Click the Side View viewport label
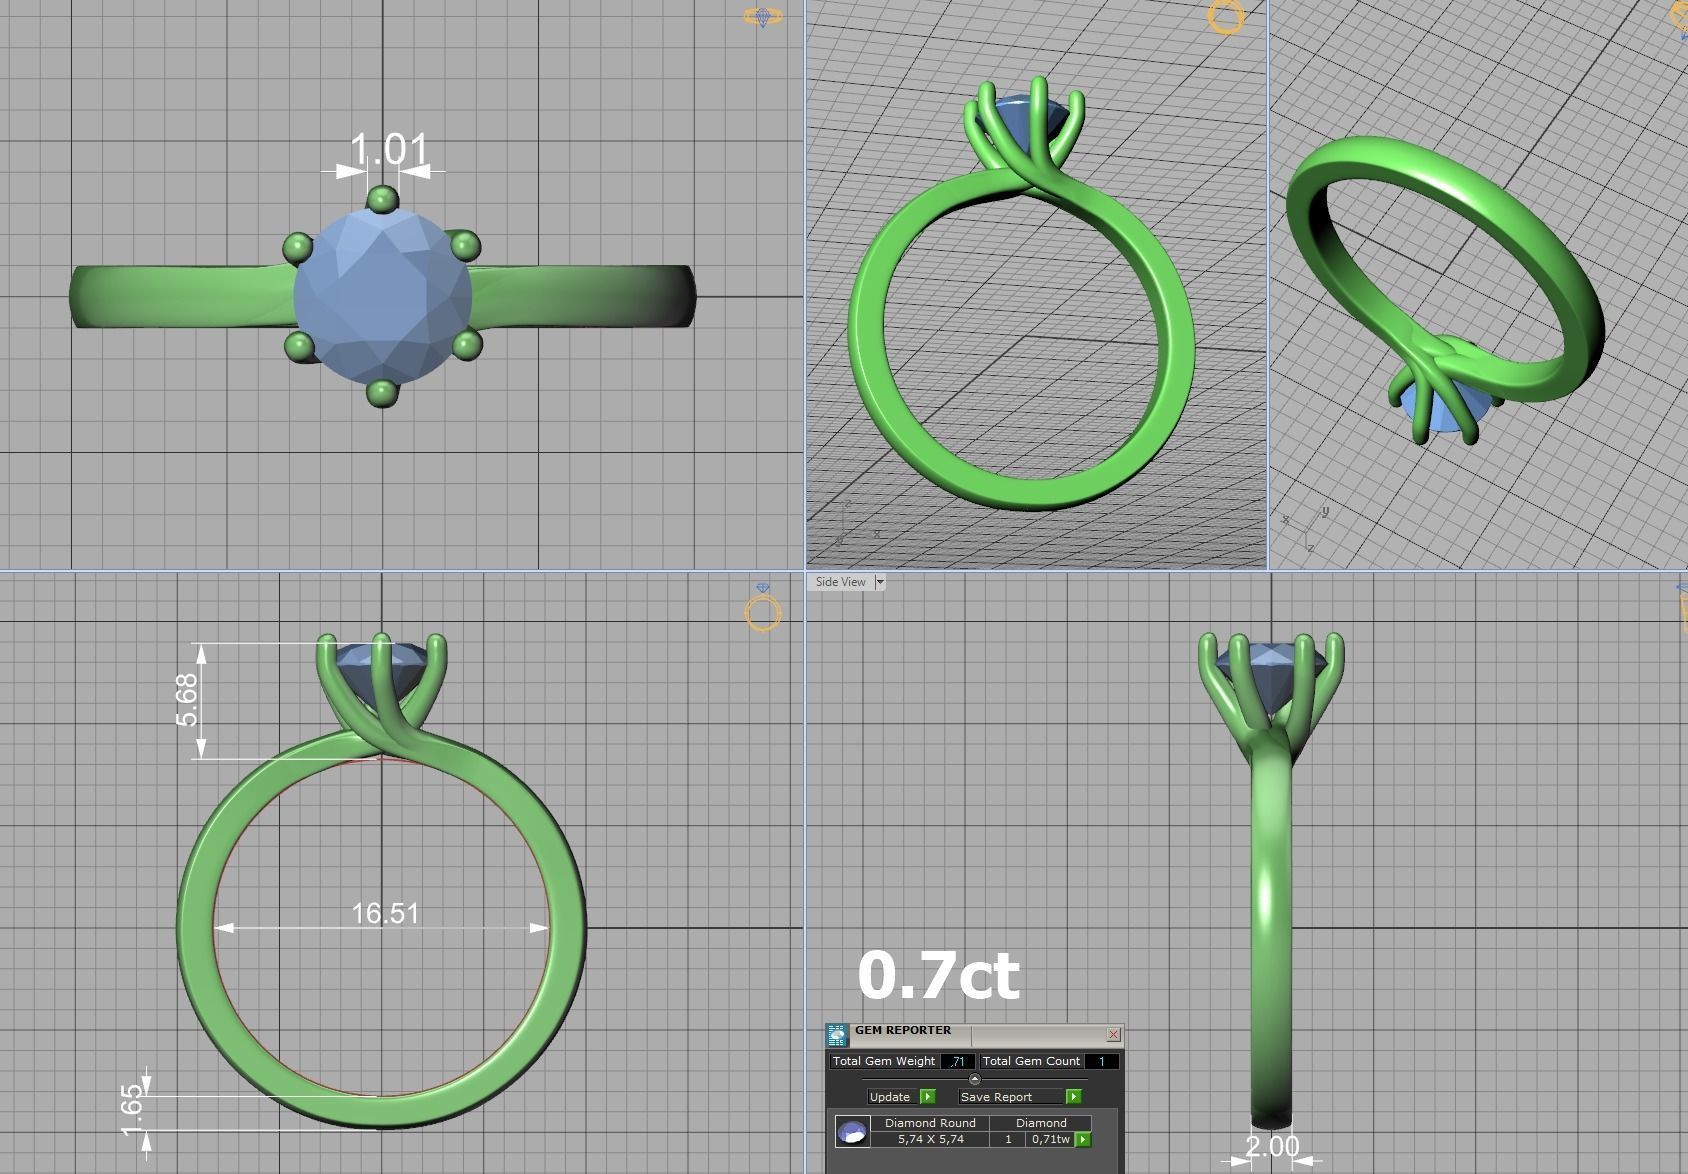This screenshot has width=1688, height=1174. coord(841,582)
